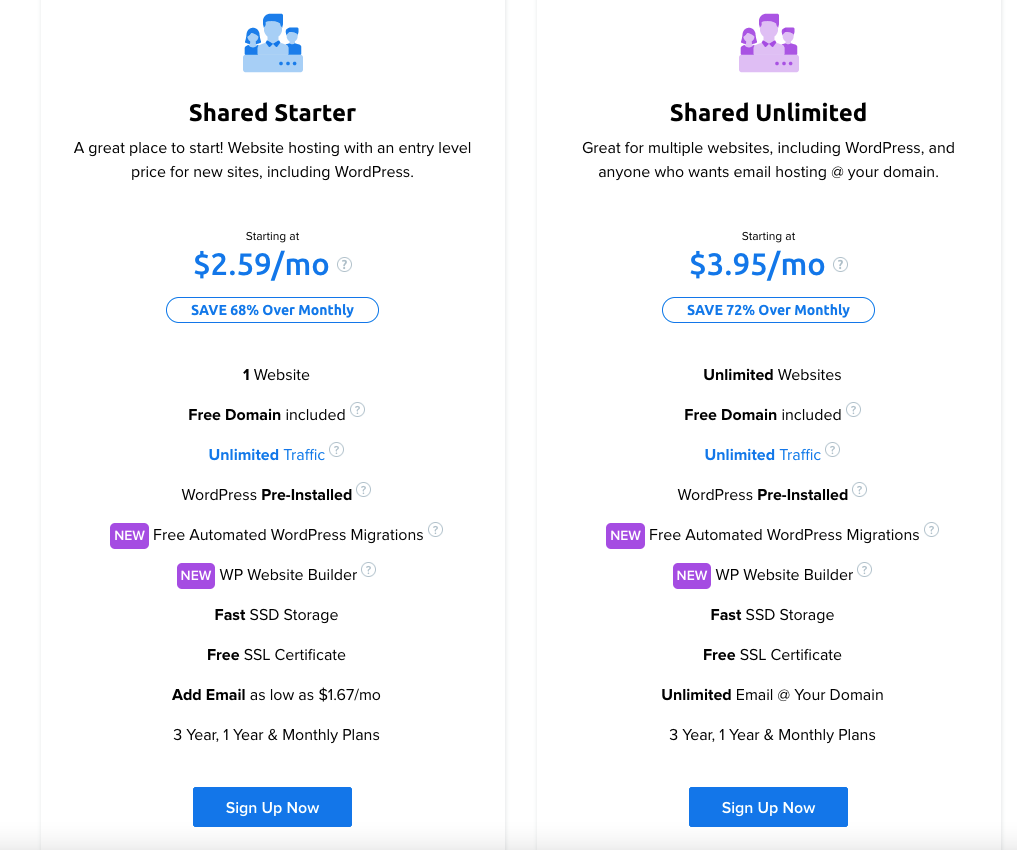This screenshot has height=850, width=1017.
Task: Open Free Domain help icon in Shared Unlimited
Action: point(854,410)
